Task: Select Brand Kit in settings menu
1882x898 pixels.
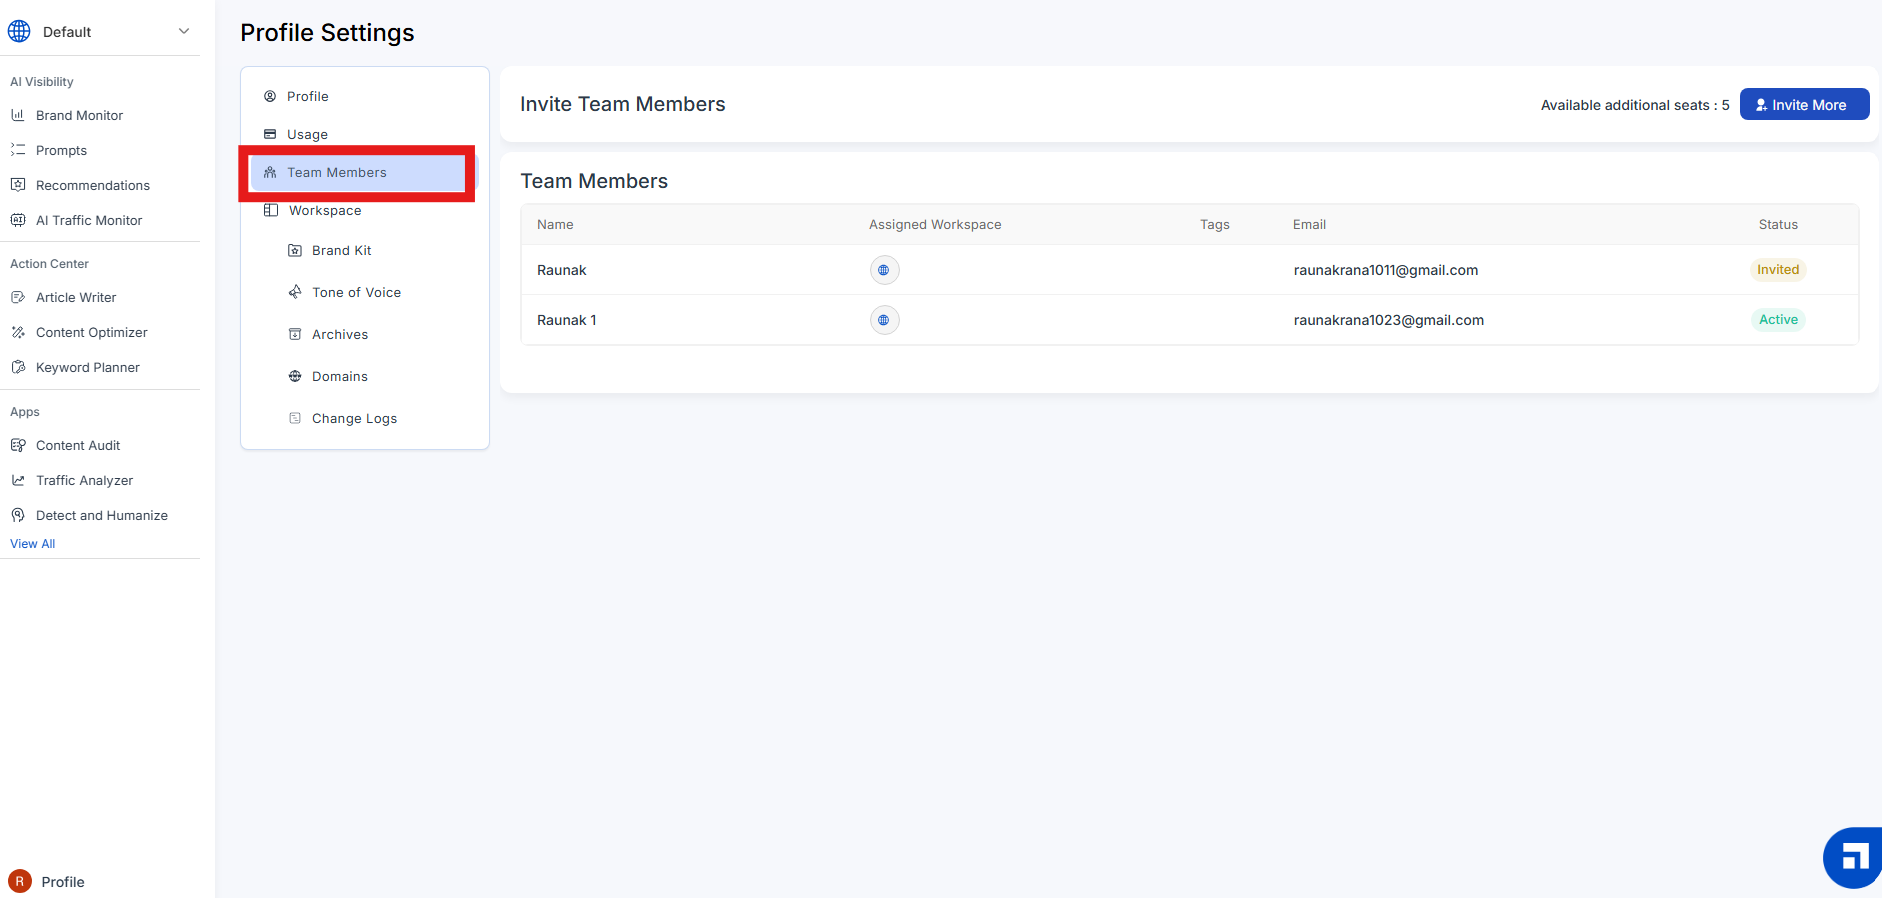Action: click(x=341, y=250)
